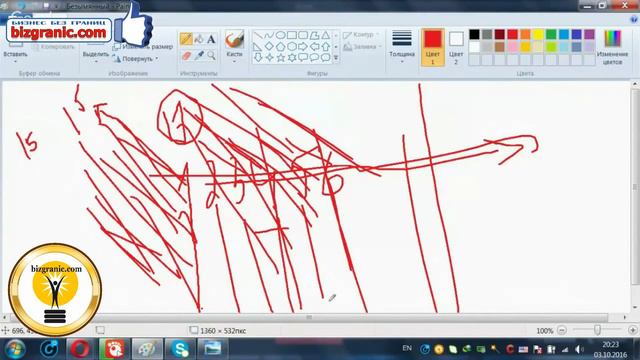Viewport: 640px width, 360px height.
Task: Click the volume speaker tray icon
Action: click(x=579, y=349)
